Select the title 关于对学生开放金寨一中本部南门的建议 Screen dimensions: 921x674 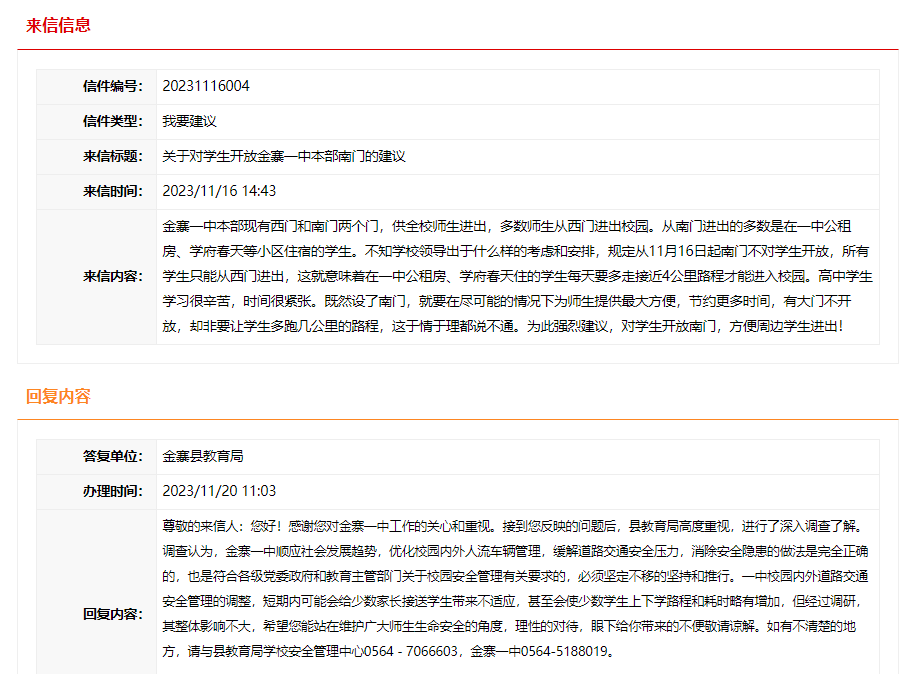(284, 156)
